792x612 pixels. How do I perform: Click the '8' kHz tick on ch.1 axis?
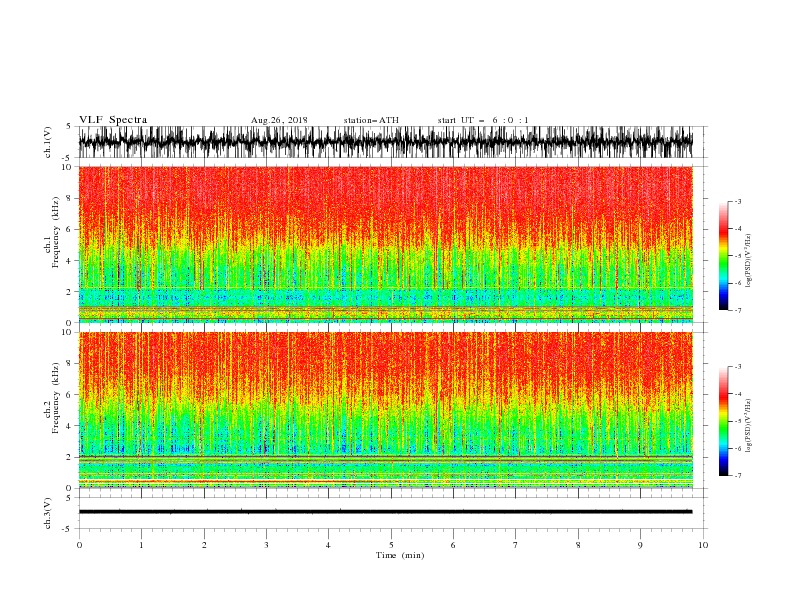pyautogui.click(x=70, y=198)
